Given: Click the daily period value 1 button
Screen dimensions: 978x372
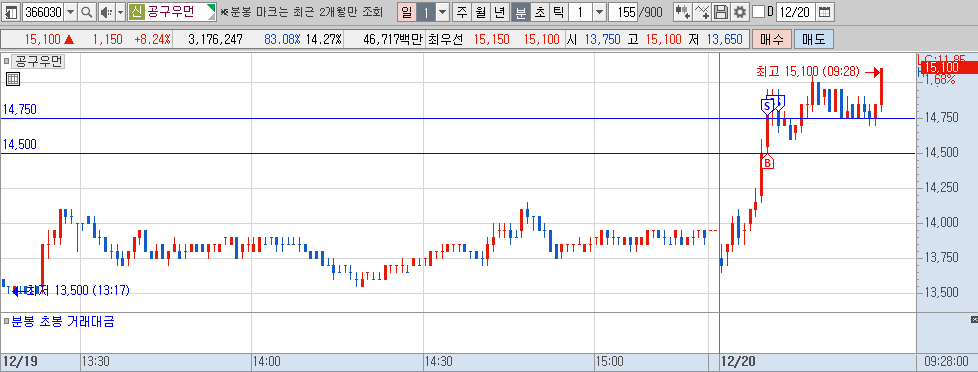Looking at the screenshot, I should click(x=425, y=11).
